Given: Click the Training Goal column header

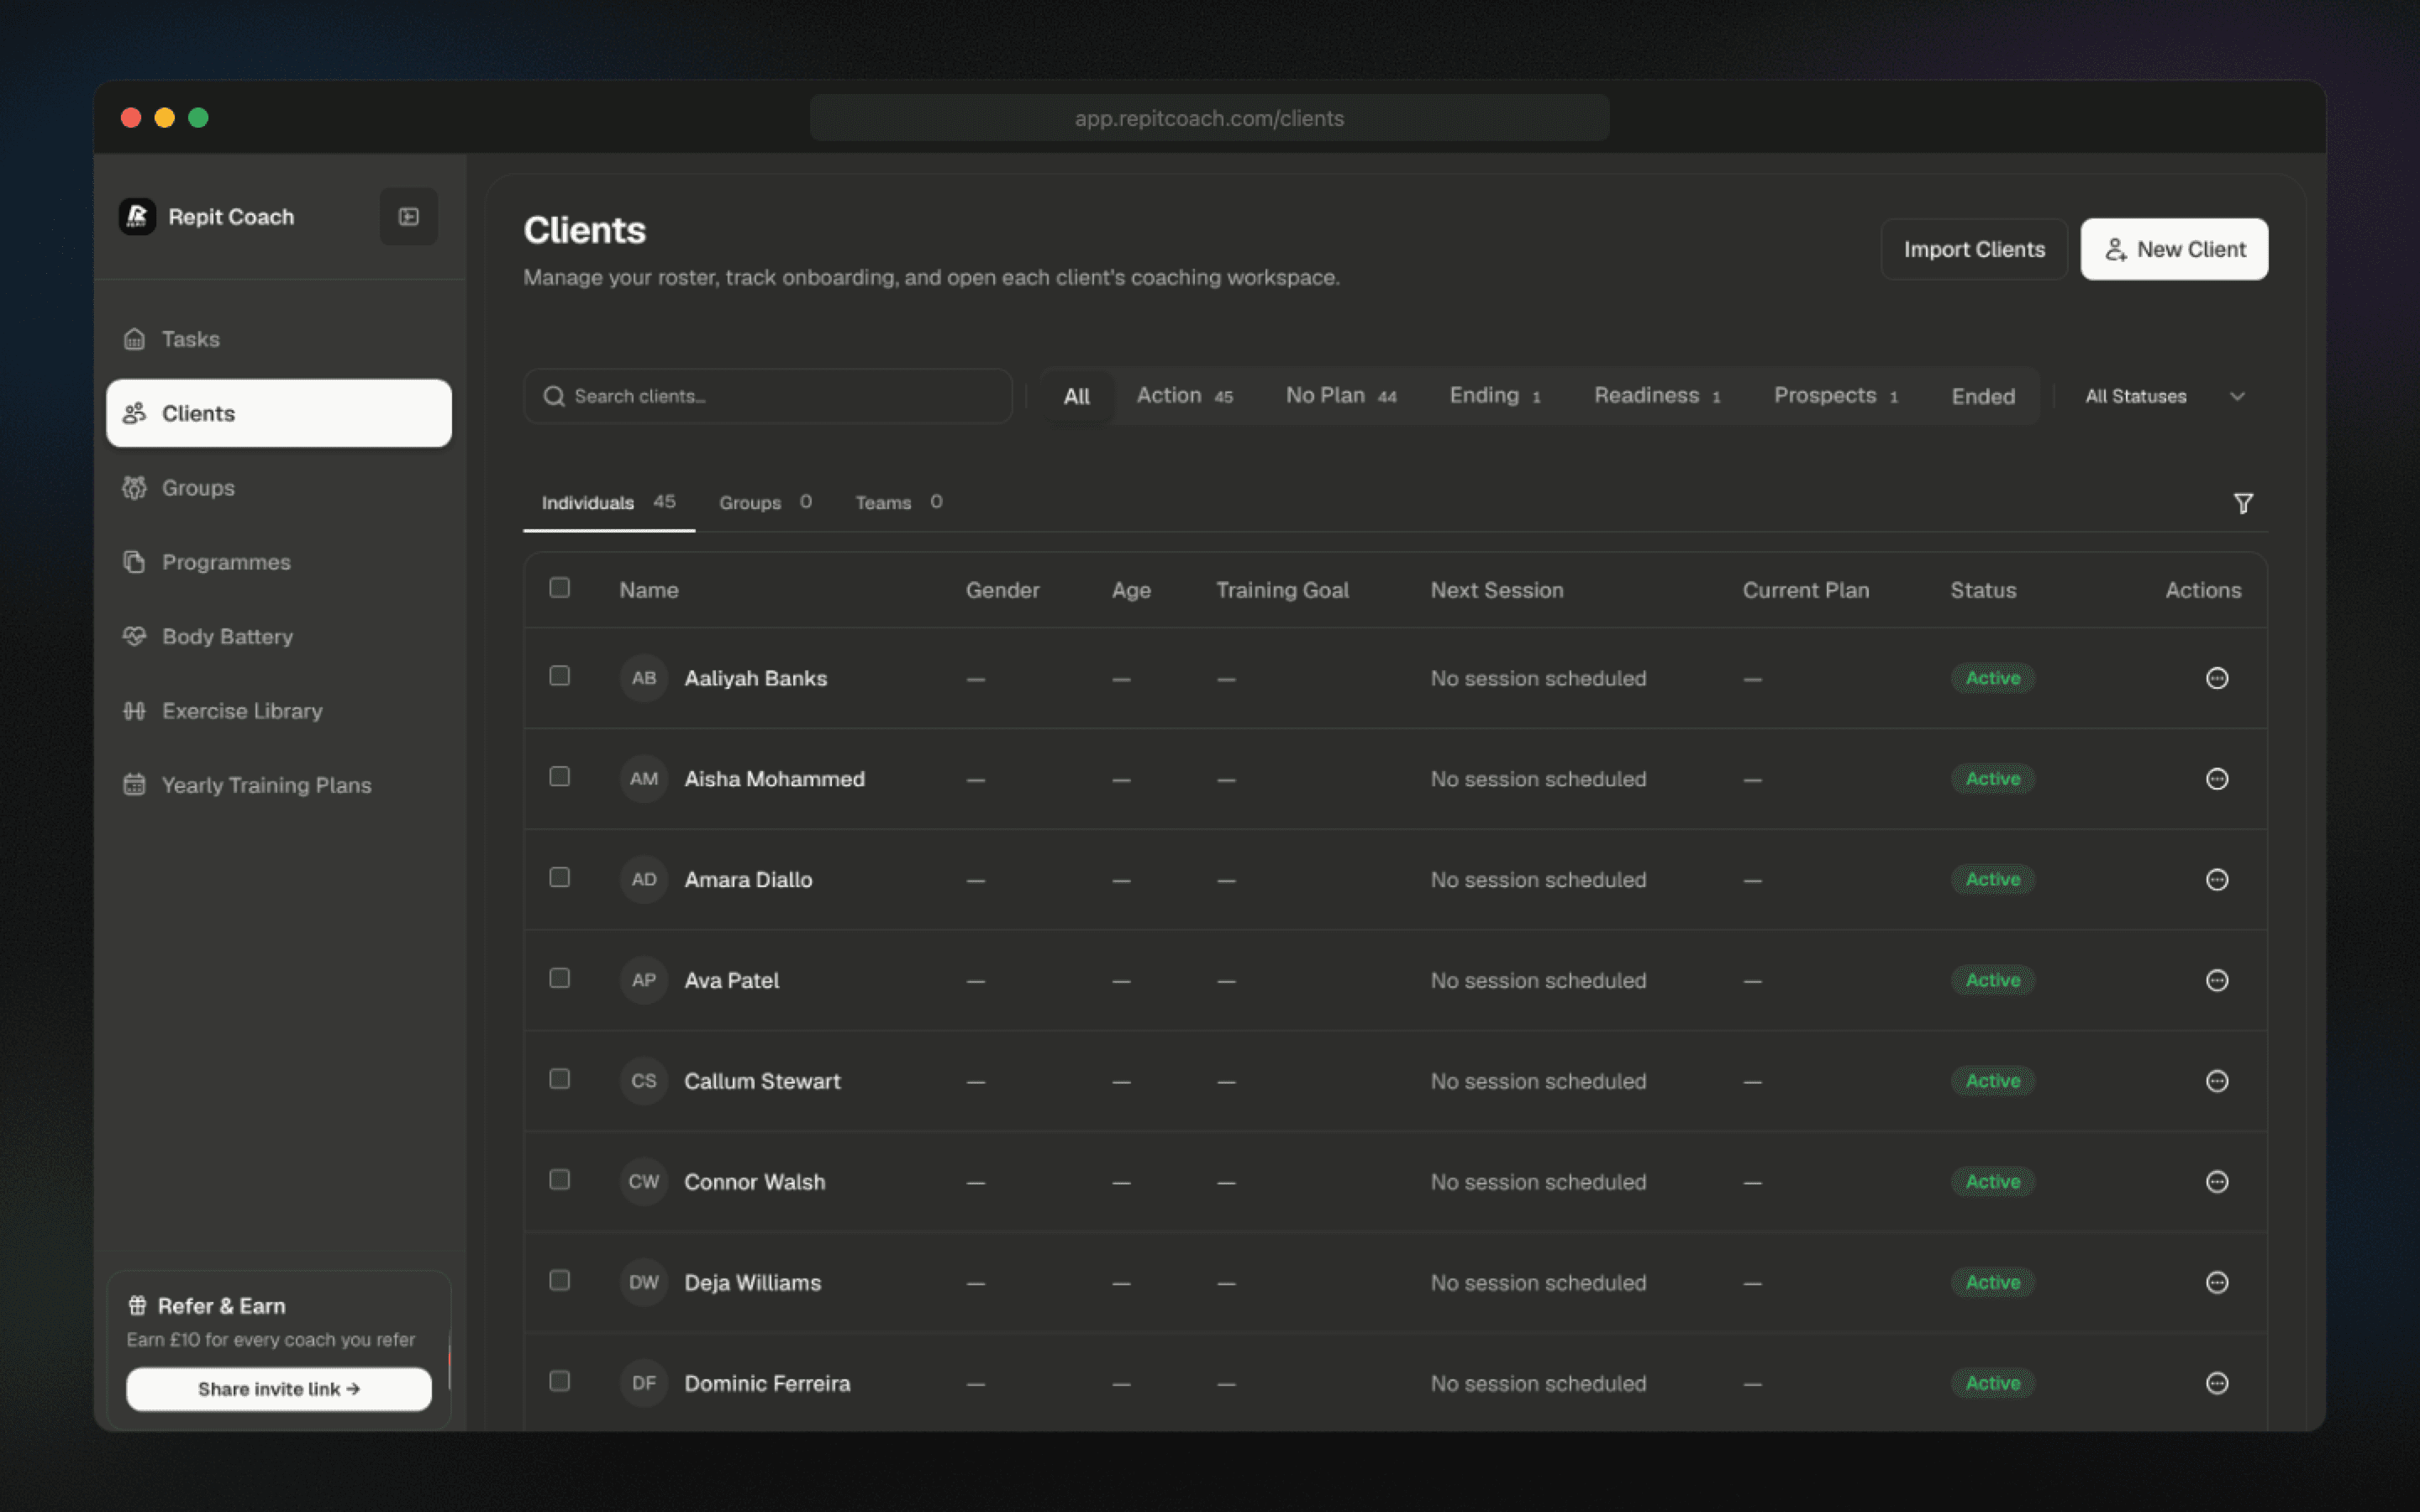Looking at the screenshot, I should pyautogui.click(x=1282, y=590).
